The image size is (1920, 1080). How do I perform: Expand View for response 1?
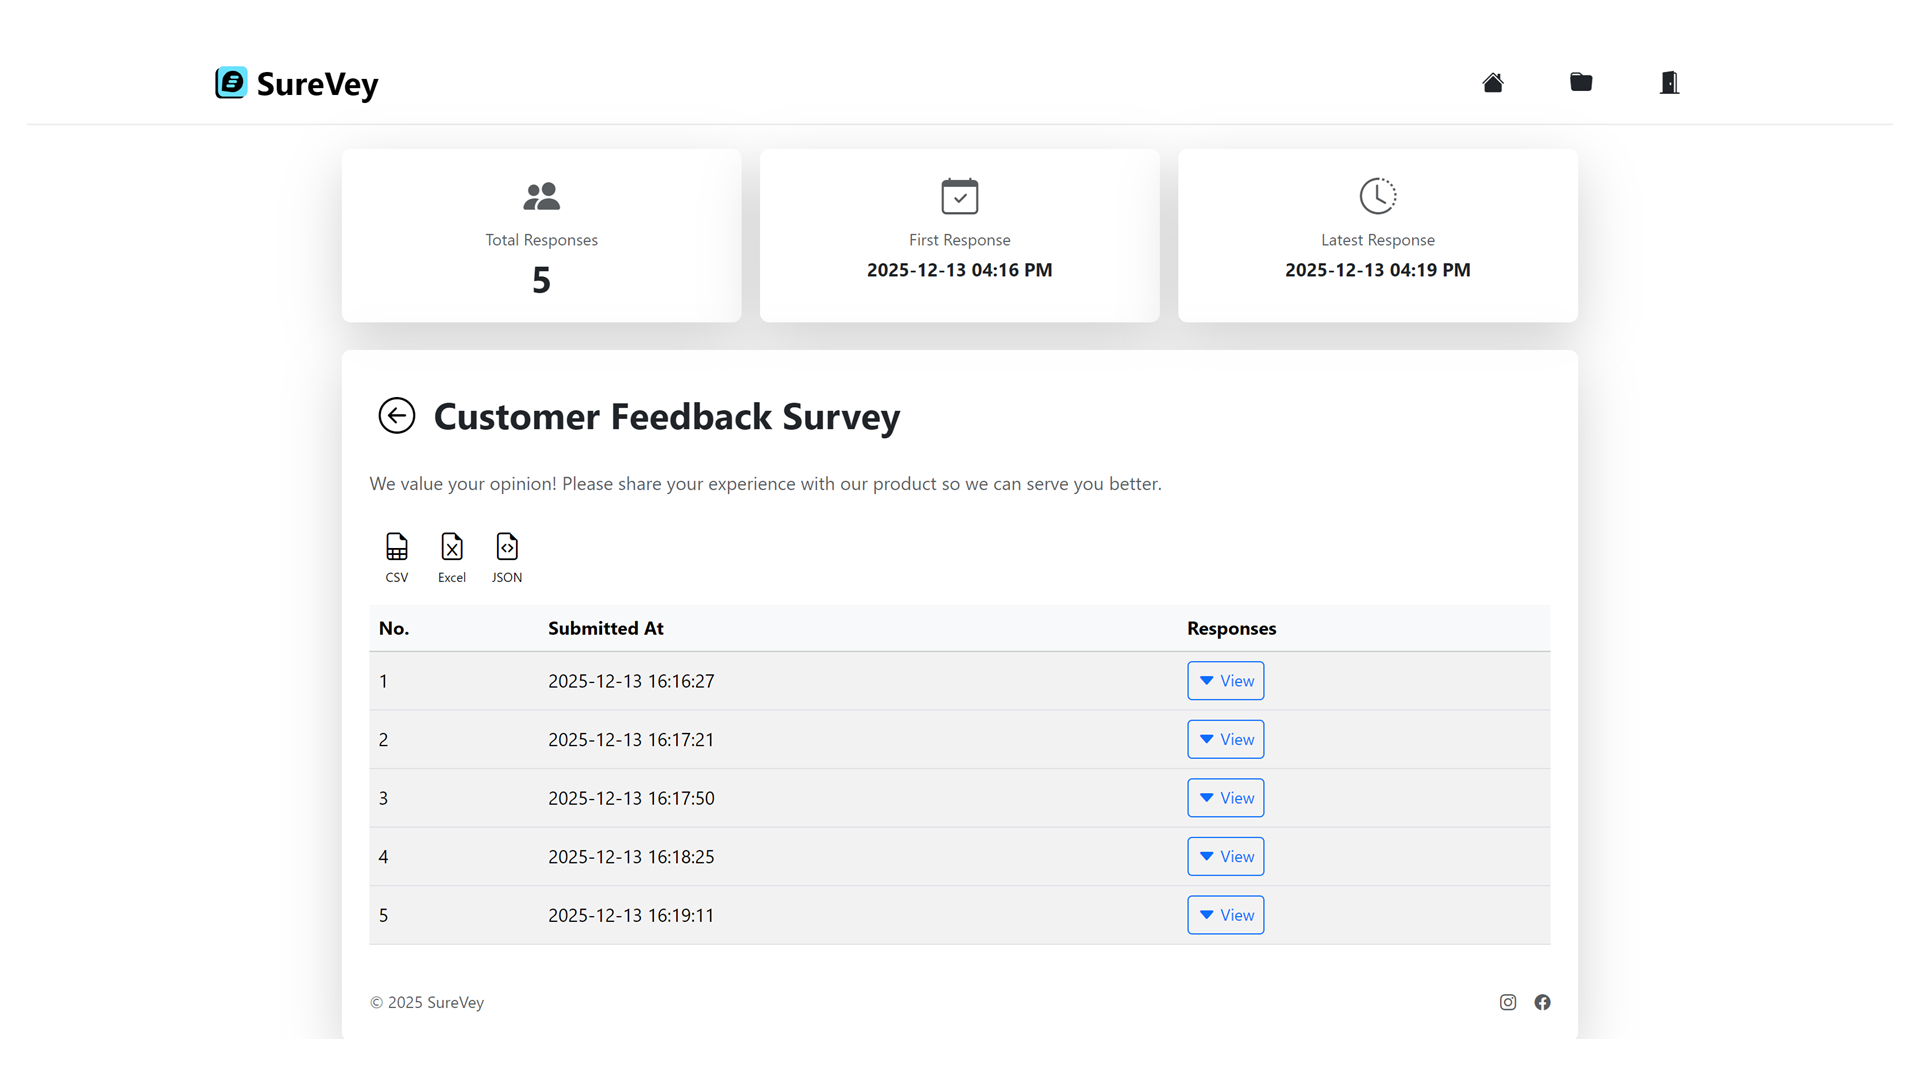click(x=1225, y=681)
